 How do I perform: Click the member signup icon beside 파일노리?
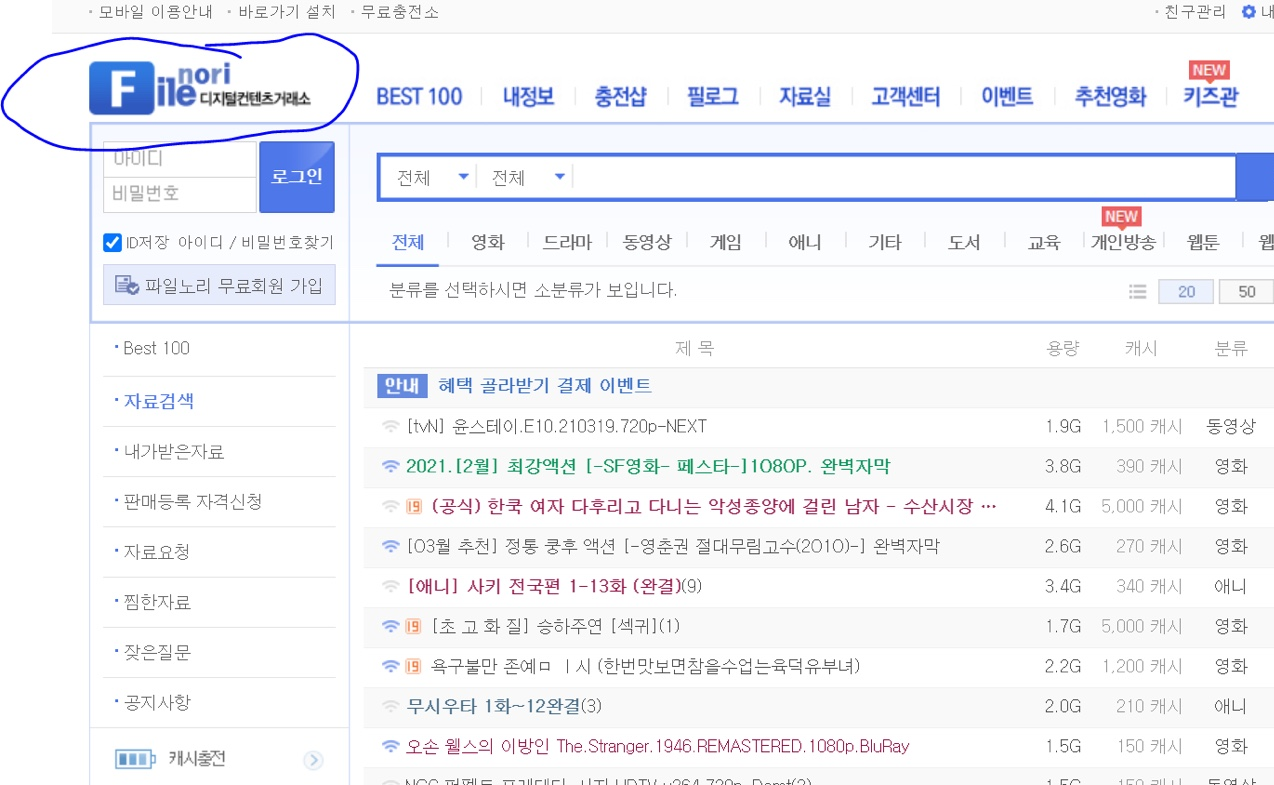(127, 286)
